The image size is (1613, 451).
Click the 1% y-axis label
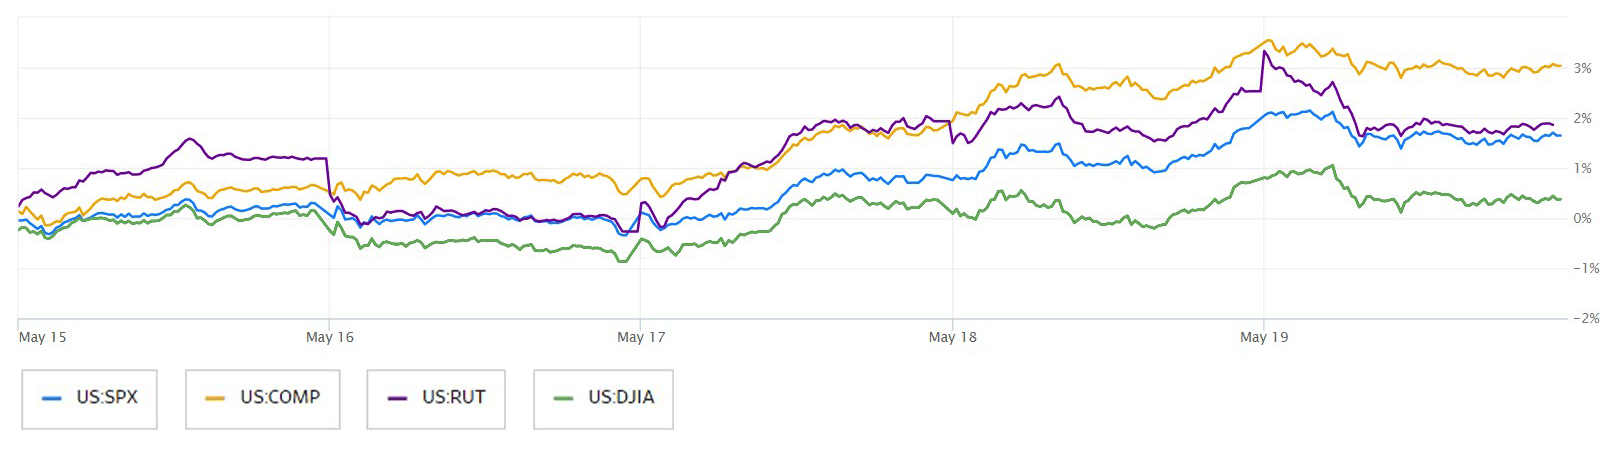(x=1582, y=168)
